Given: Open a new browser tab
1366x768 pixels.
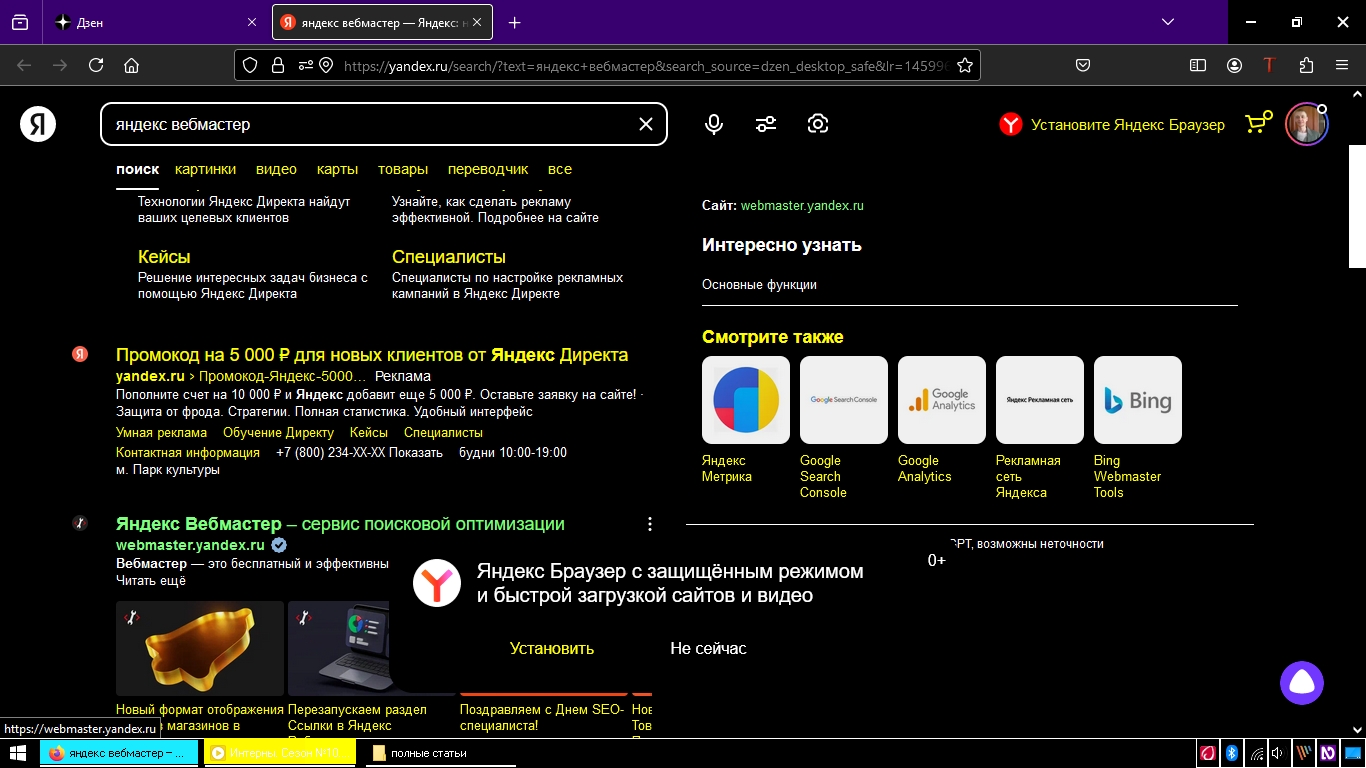Looking at the screenshot, I should (514, 22).
